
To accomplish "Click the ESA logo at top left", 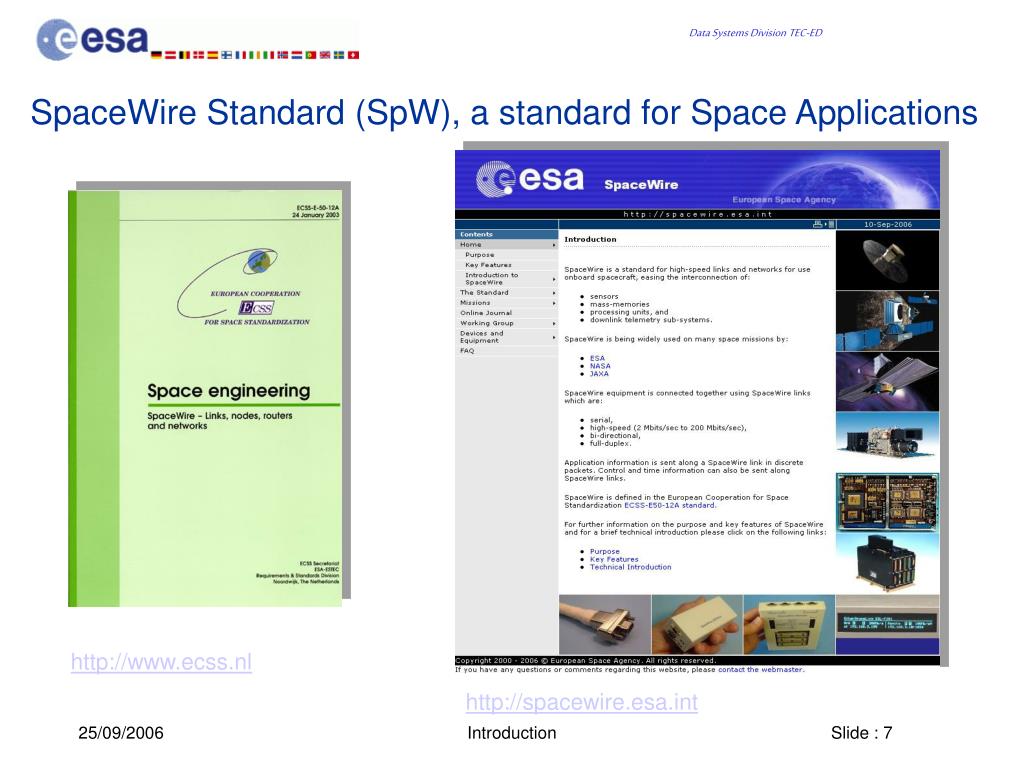I will 93,40.
